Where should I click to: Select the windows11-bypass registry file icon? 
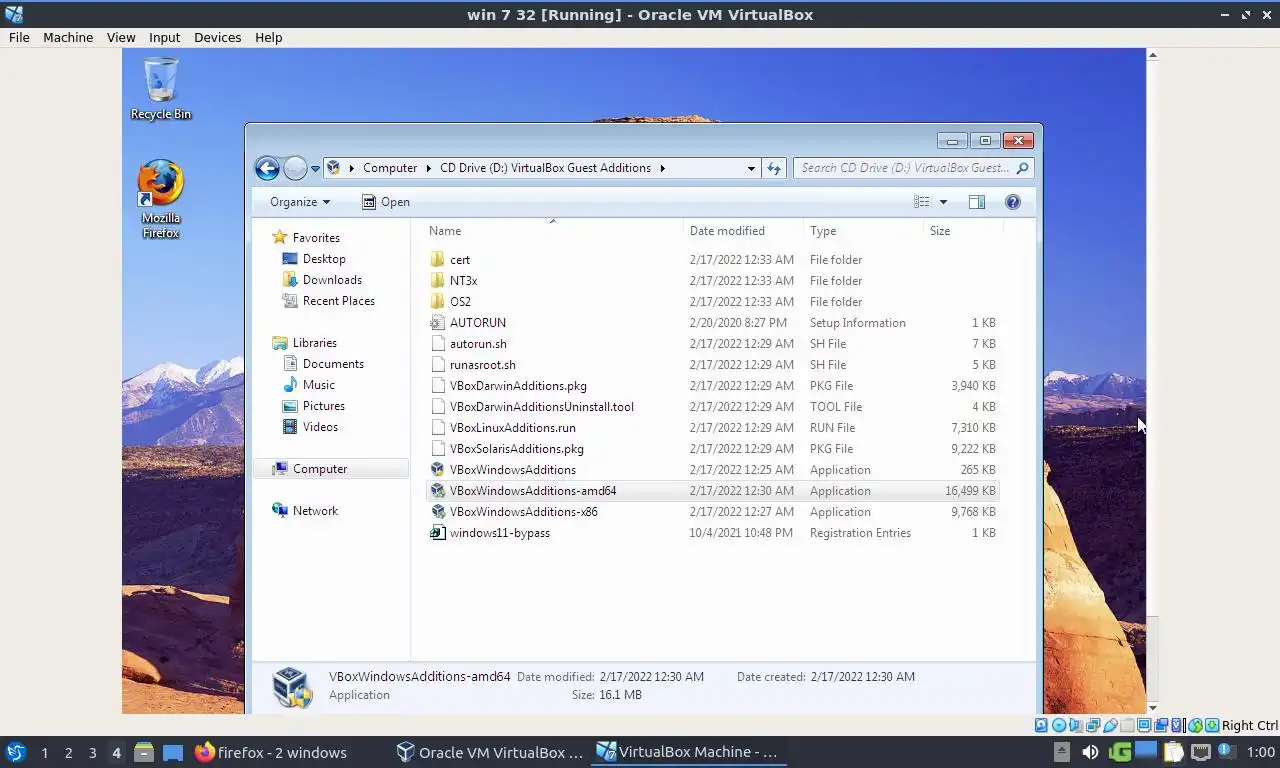[437, 533]
